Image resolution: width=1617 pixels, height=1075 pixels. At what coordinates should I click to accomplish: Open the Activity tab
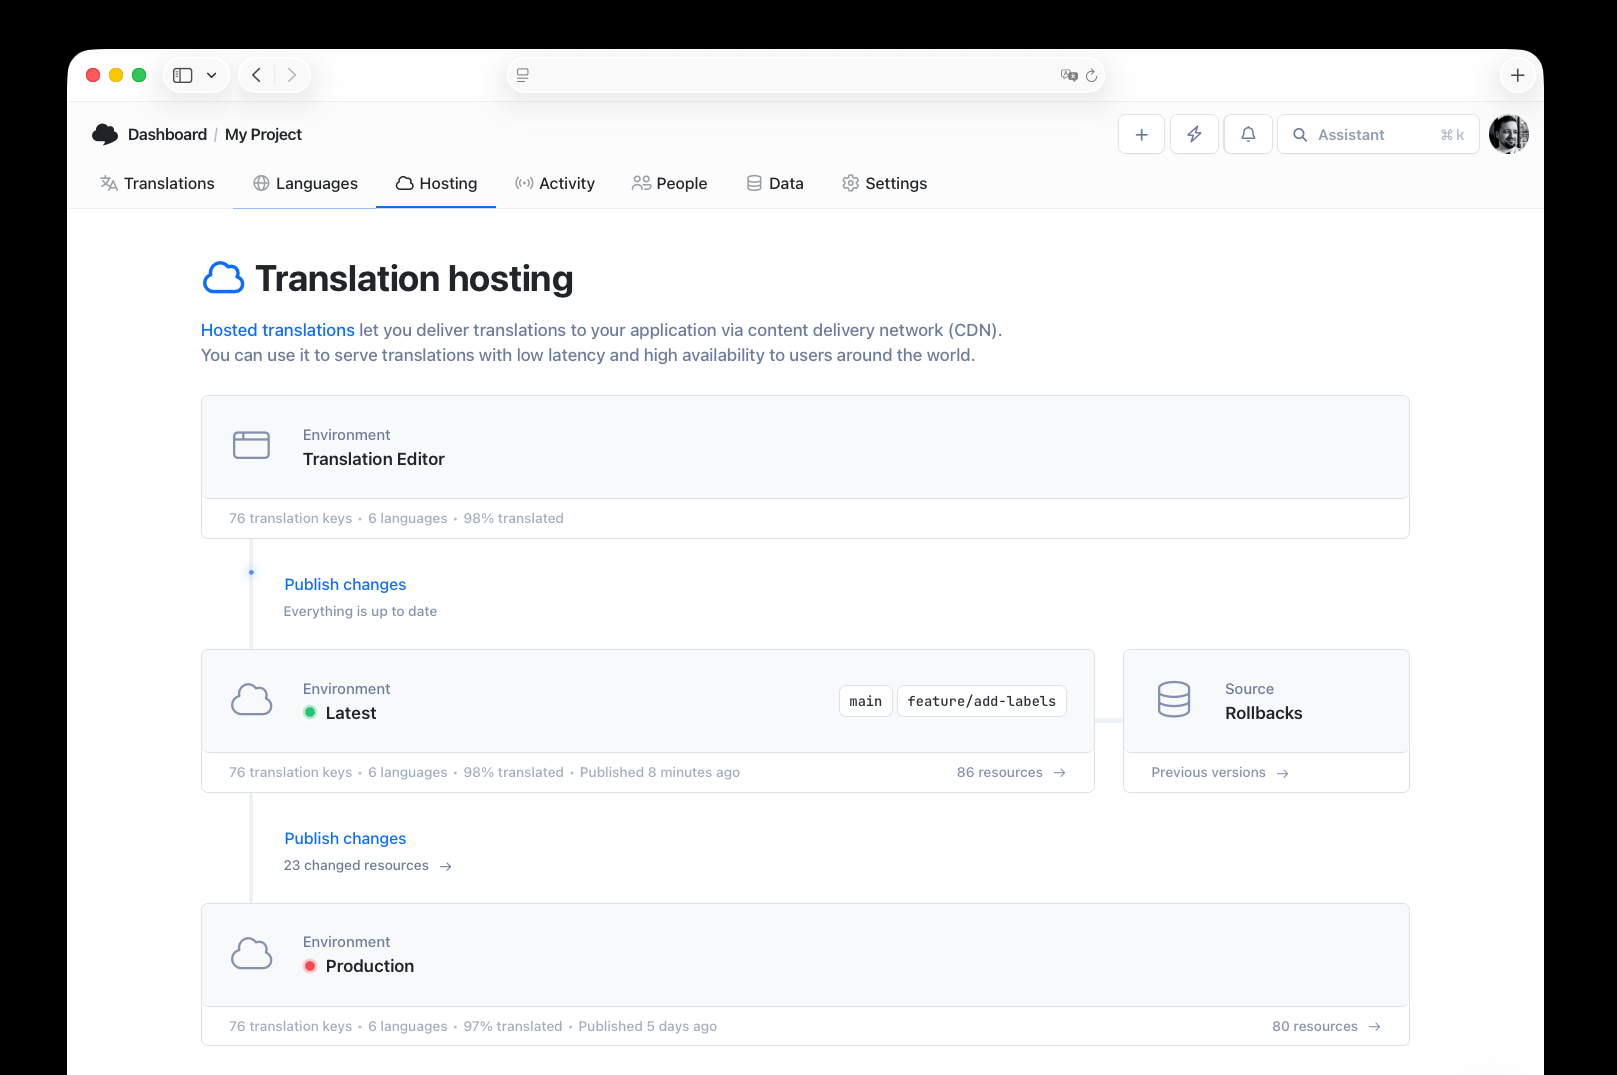(x=555, y=183)
